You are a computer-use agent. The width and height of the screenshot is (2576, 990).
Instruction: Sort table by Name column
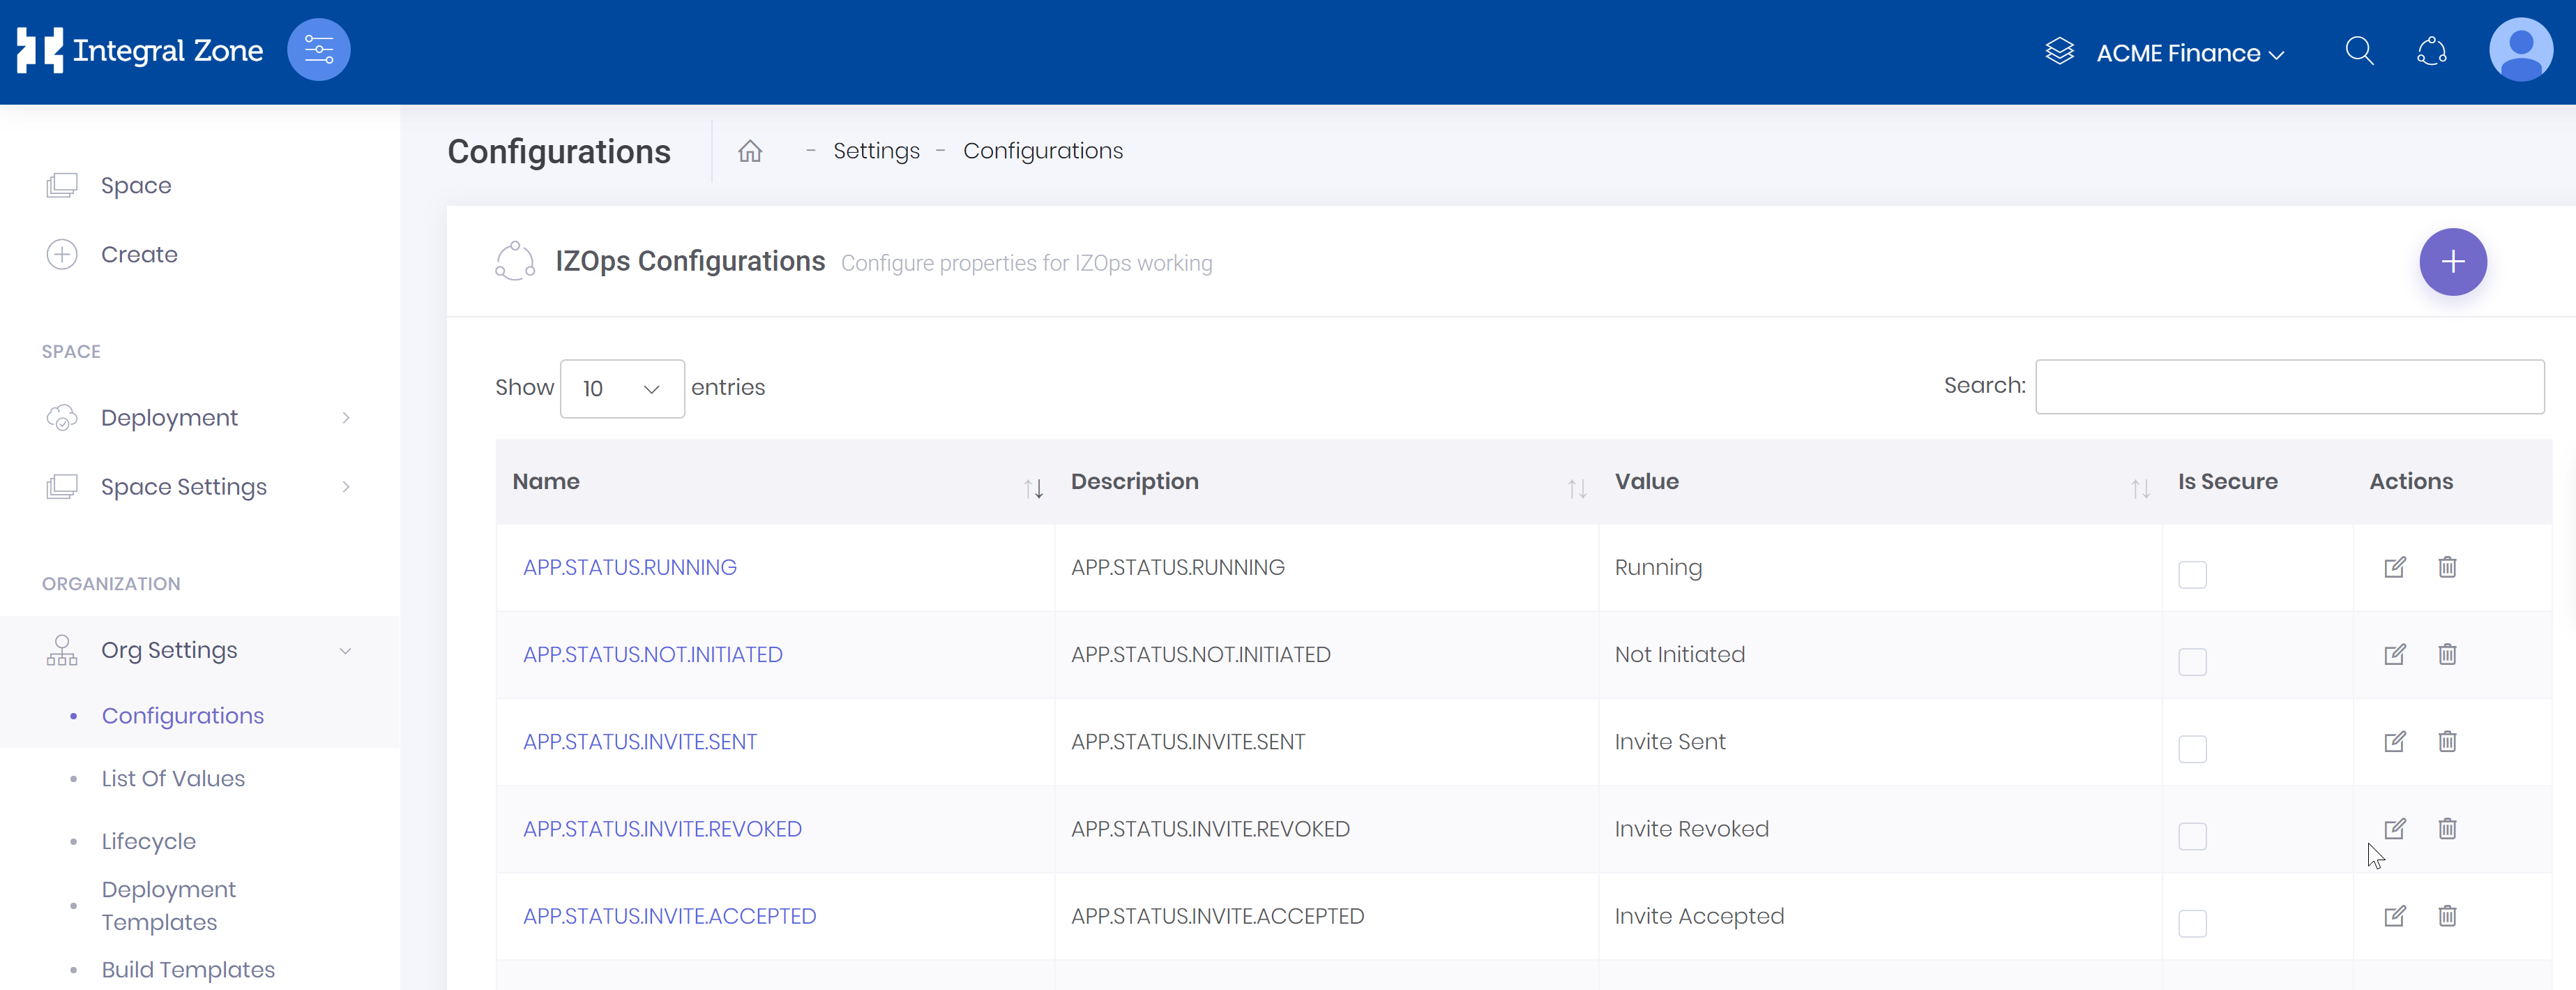(x=775, y=482)
